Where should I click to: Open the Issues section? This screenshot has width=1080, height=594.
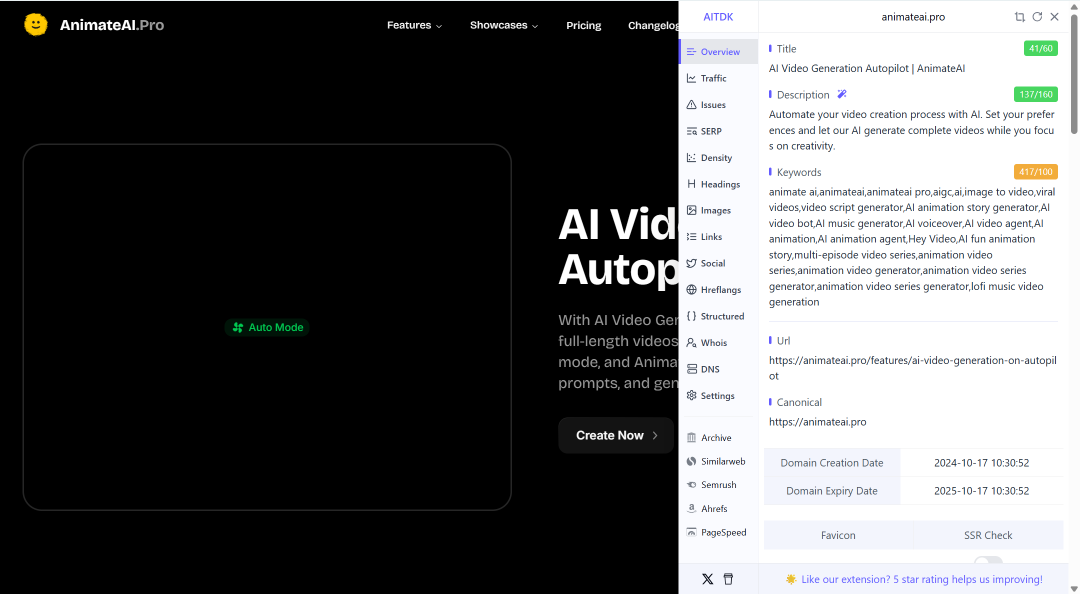coord(718,105)
